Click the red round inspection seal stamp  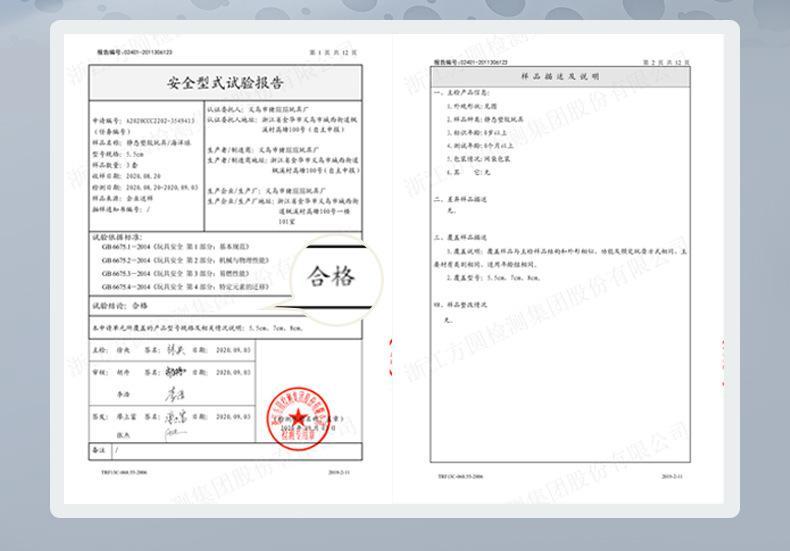tap(298, 419)
